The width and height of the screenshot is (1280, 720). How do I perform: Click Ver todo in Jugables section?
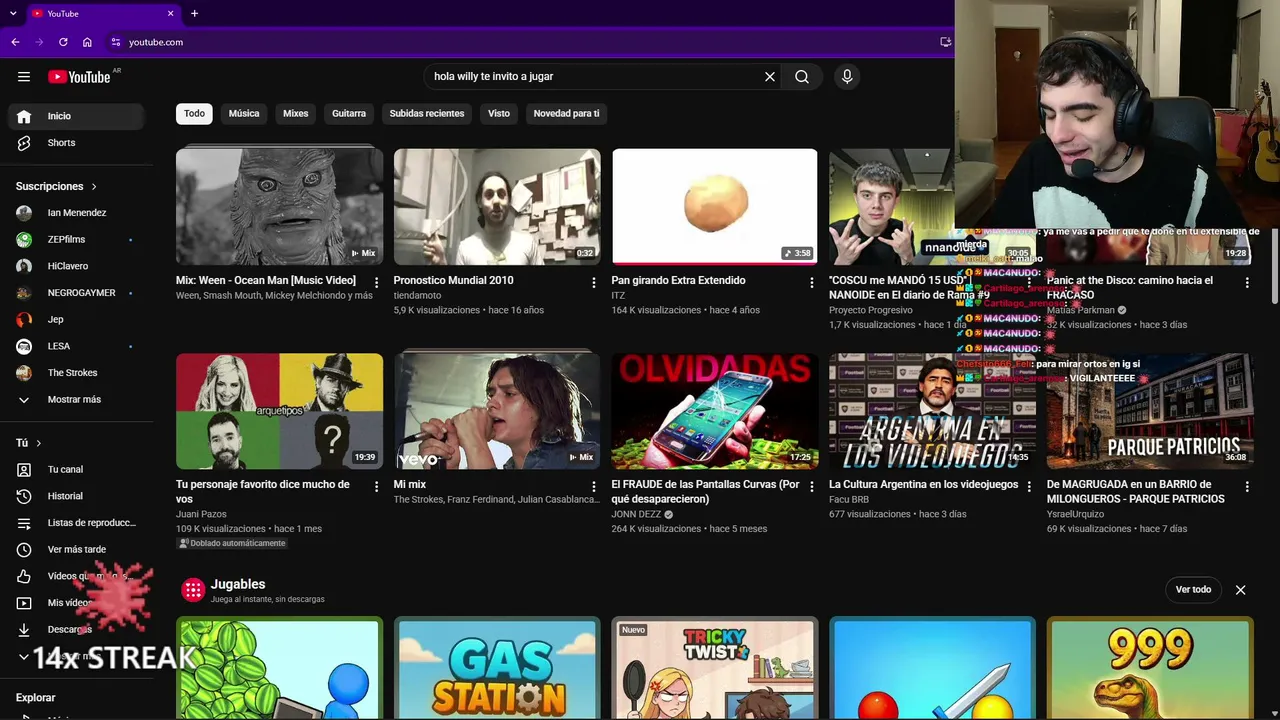coord(1193,590)
